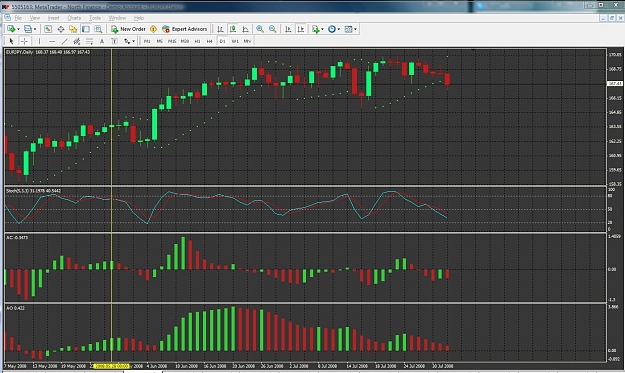Open the Window menu
This screenshot has width=625, height=373.
point(117,18)
